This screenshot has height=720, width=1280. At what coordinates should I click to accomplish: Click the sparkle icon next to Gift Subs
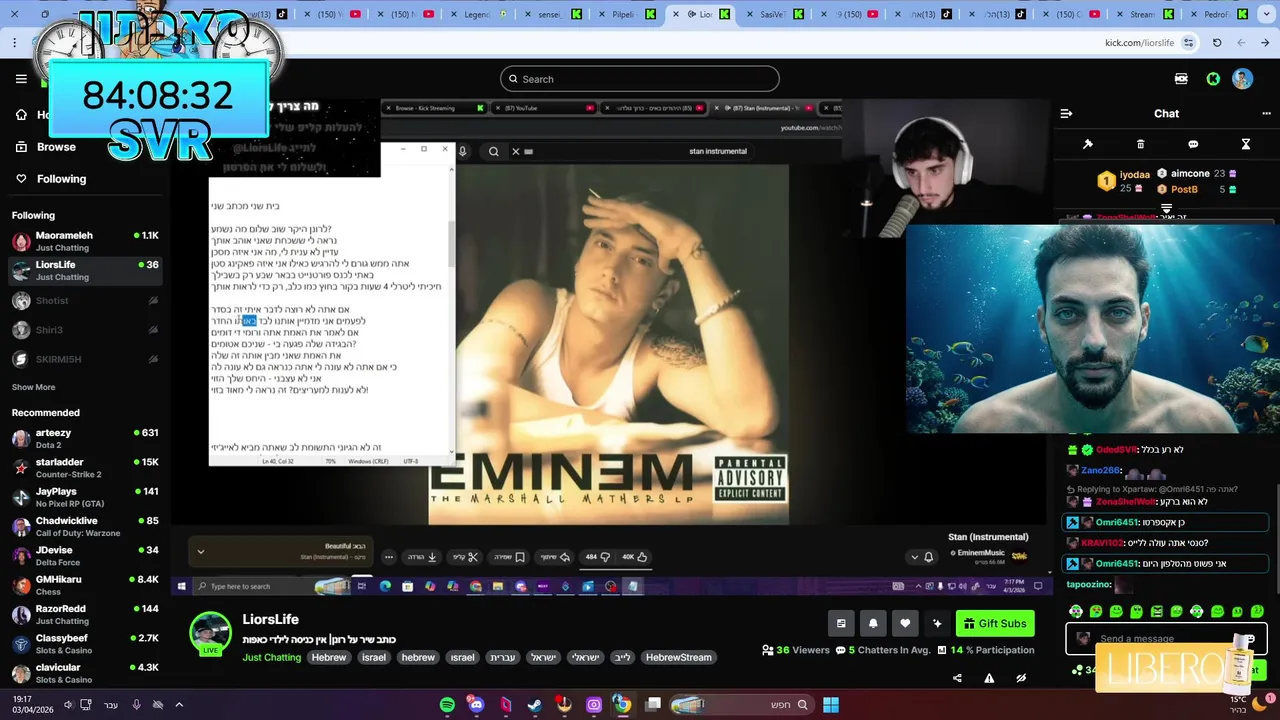[937, 623]
